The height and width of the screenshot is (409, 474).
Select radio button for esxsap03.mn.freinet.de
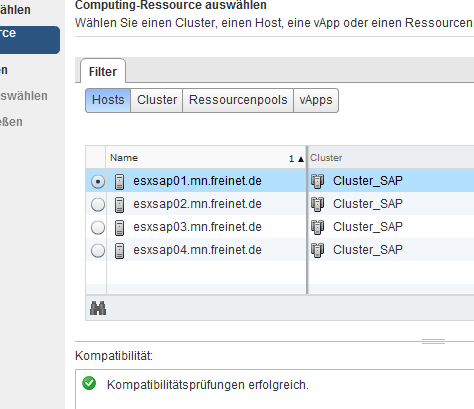(98, 228)
